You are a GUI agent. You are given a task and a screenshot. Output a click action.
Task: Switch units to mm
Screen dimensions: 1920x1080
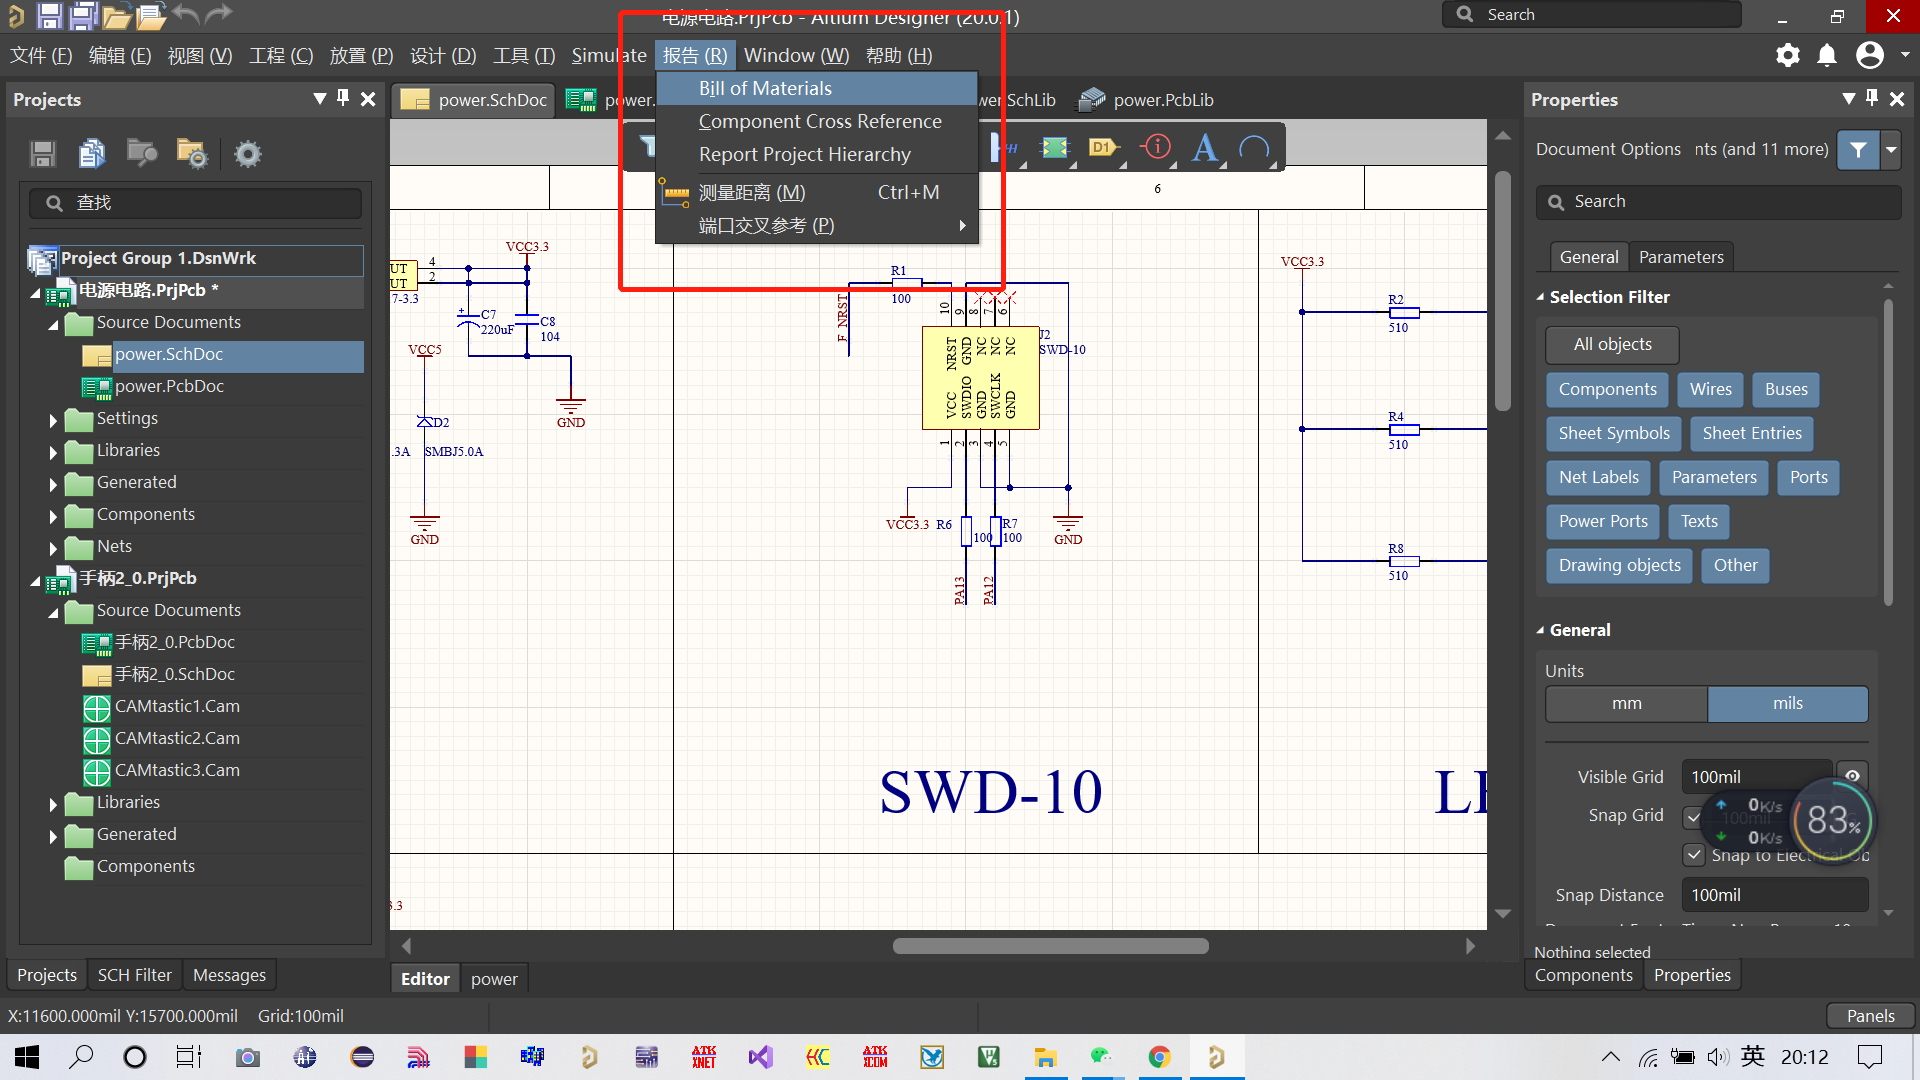click(1626, 704)
